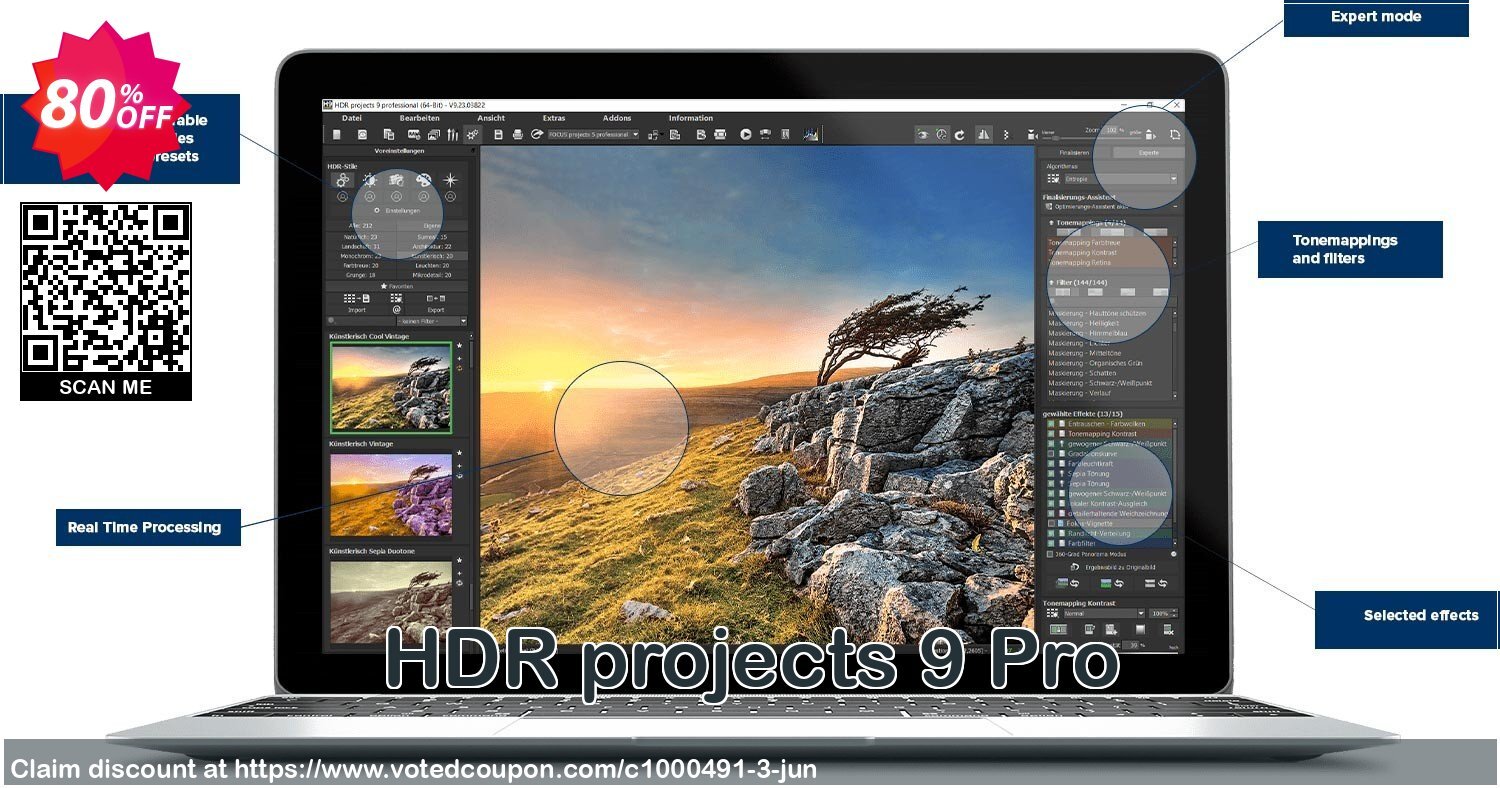The height and width of the screenshot is (788, 1500).
Task: Collapse the Optimierungs-Assistent panel
Action: tap(1175, 207)
